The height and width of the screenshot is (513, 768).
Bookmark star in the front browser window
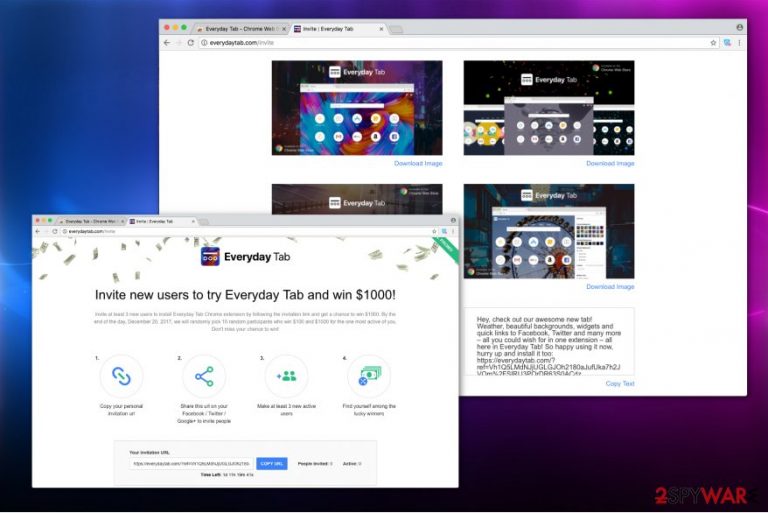coord(434,231)
